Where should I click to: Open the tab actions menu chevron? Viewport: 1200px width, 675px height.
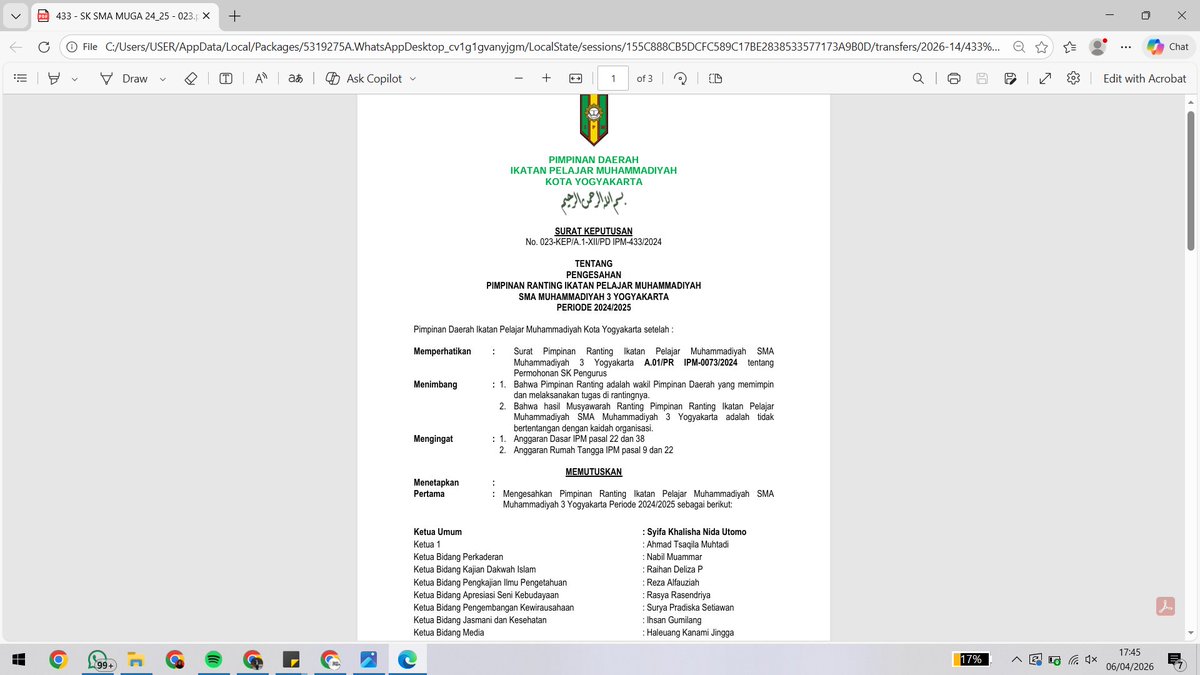pyautogui.click(x=14, y=16)
